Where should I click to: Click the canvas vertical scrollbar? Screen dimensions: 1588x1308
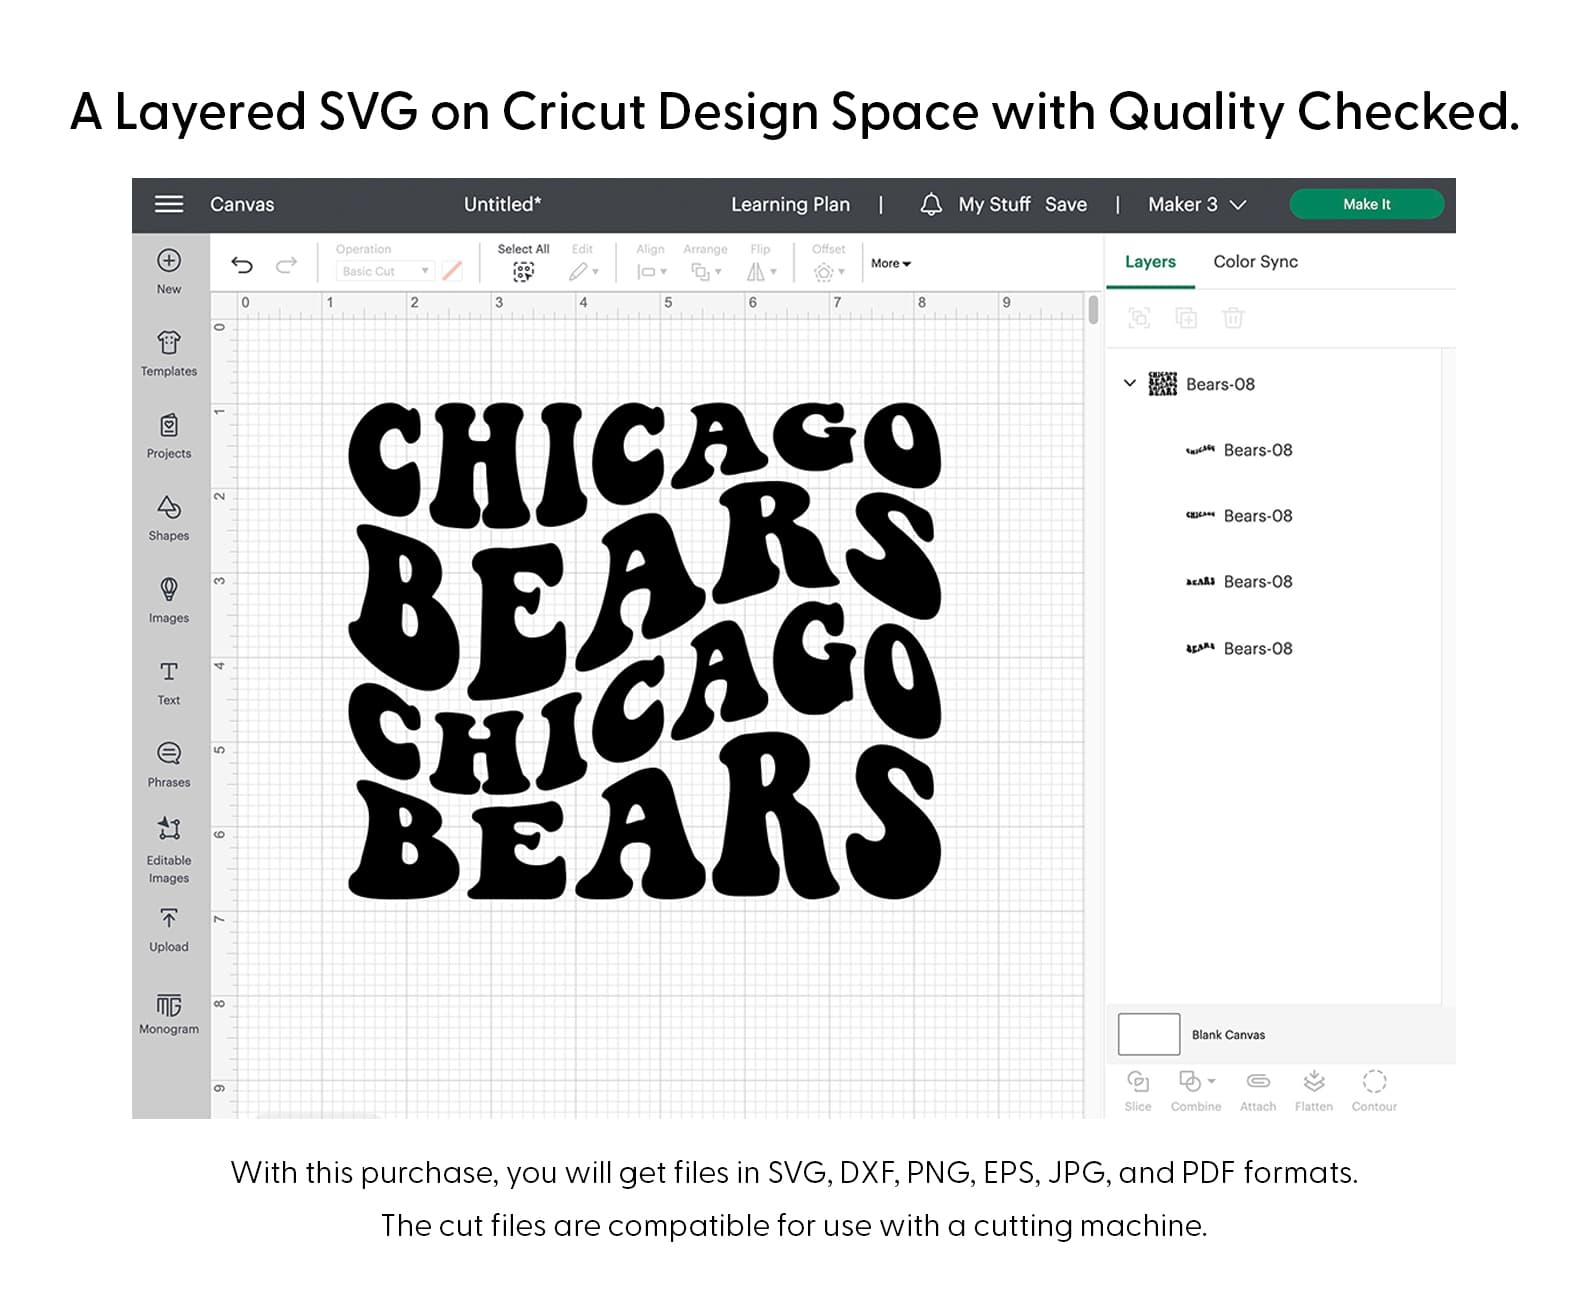click(x=1093, y=309)
